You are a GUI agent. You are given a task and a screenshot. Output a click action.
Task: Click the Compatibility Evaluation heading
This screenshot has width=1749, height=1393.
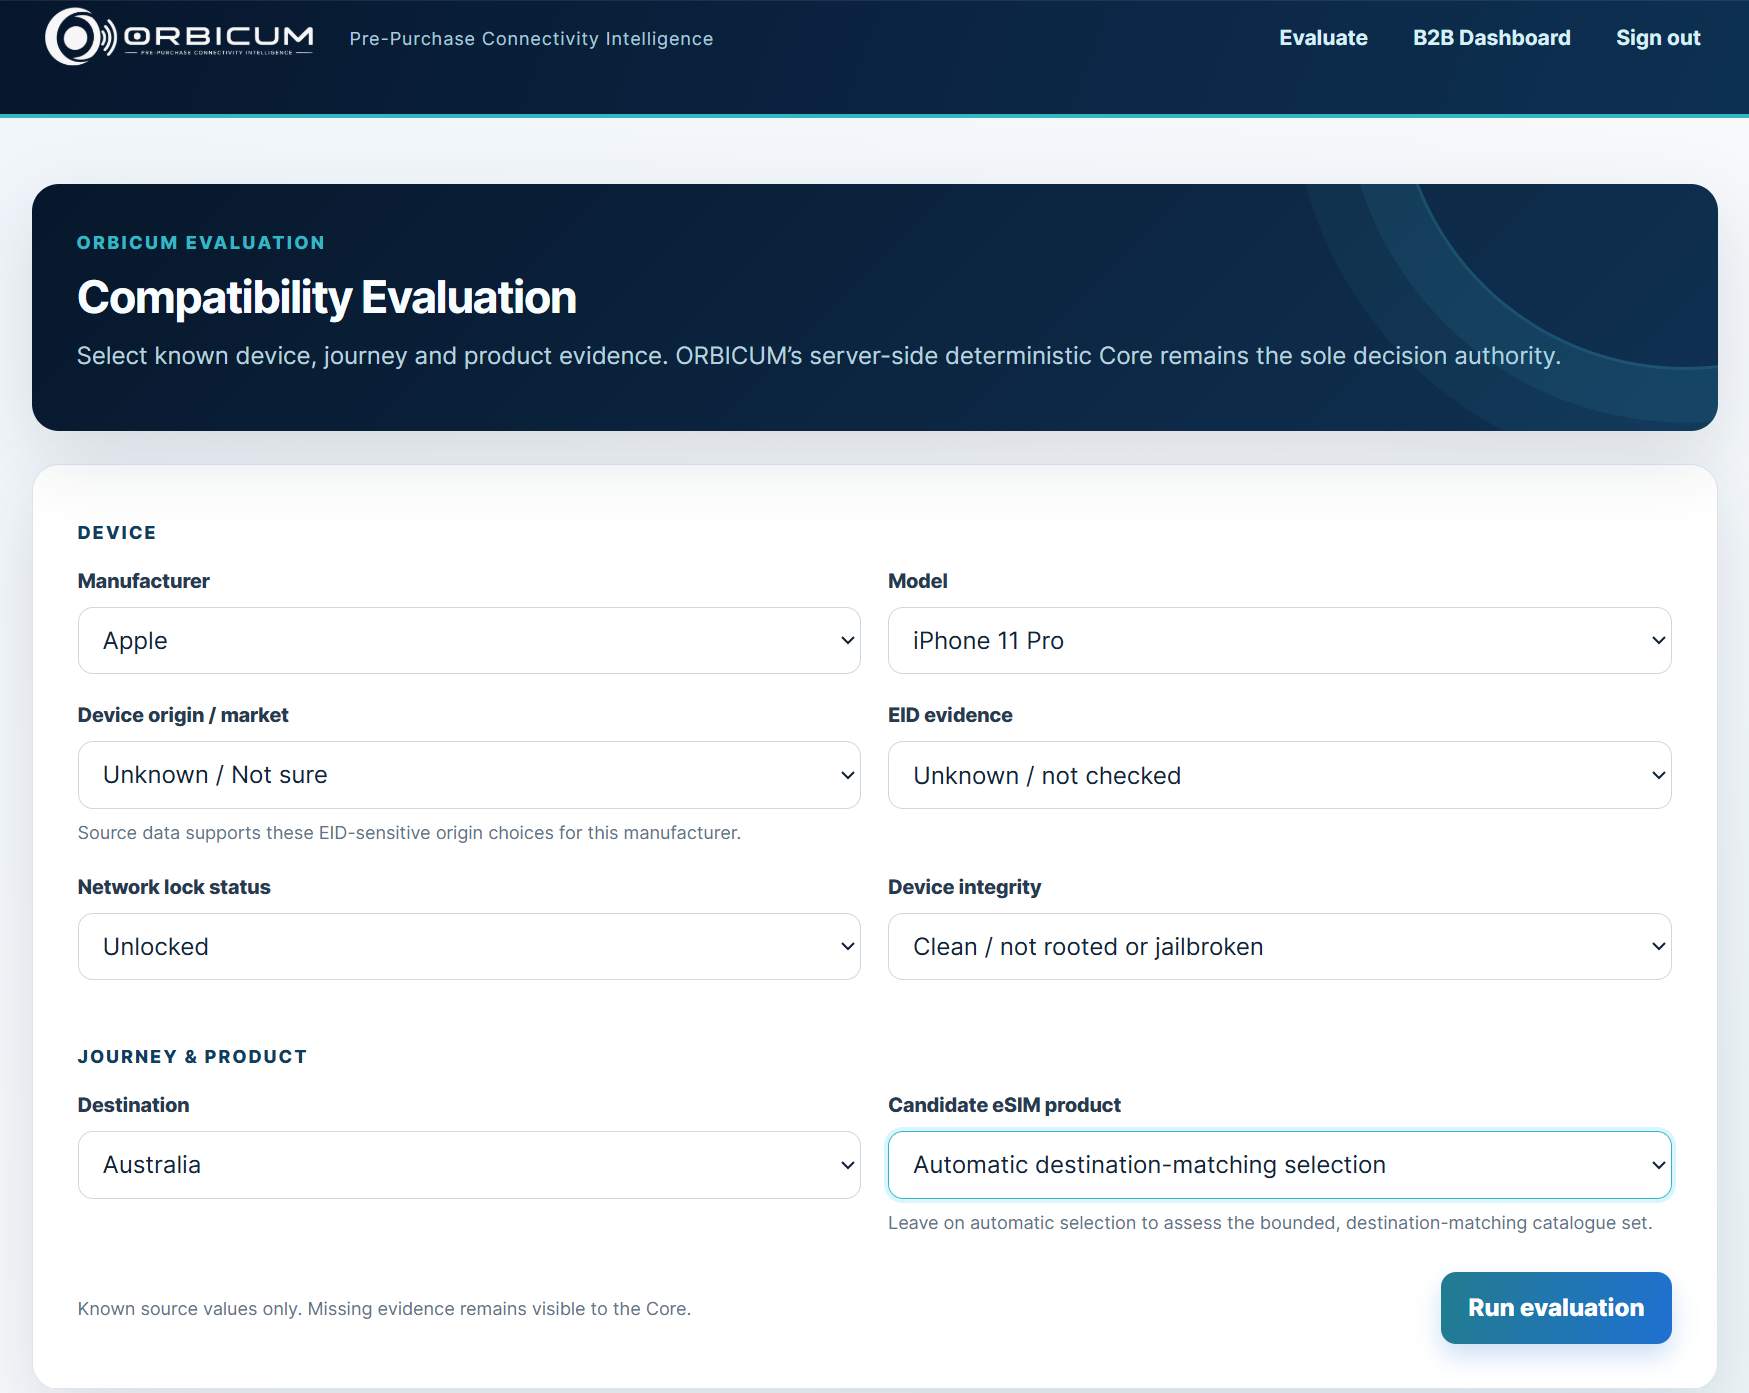pyautogui.click(x=327, y=298)
